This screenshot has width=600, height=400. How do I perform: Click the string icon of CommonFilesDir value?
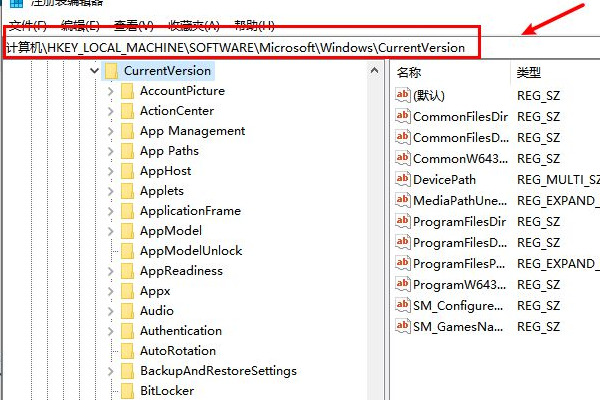coord(403,116)
